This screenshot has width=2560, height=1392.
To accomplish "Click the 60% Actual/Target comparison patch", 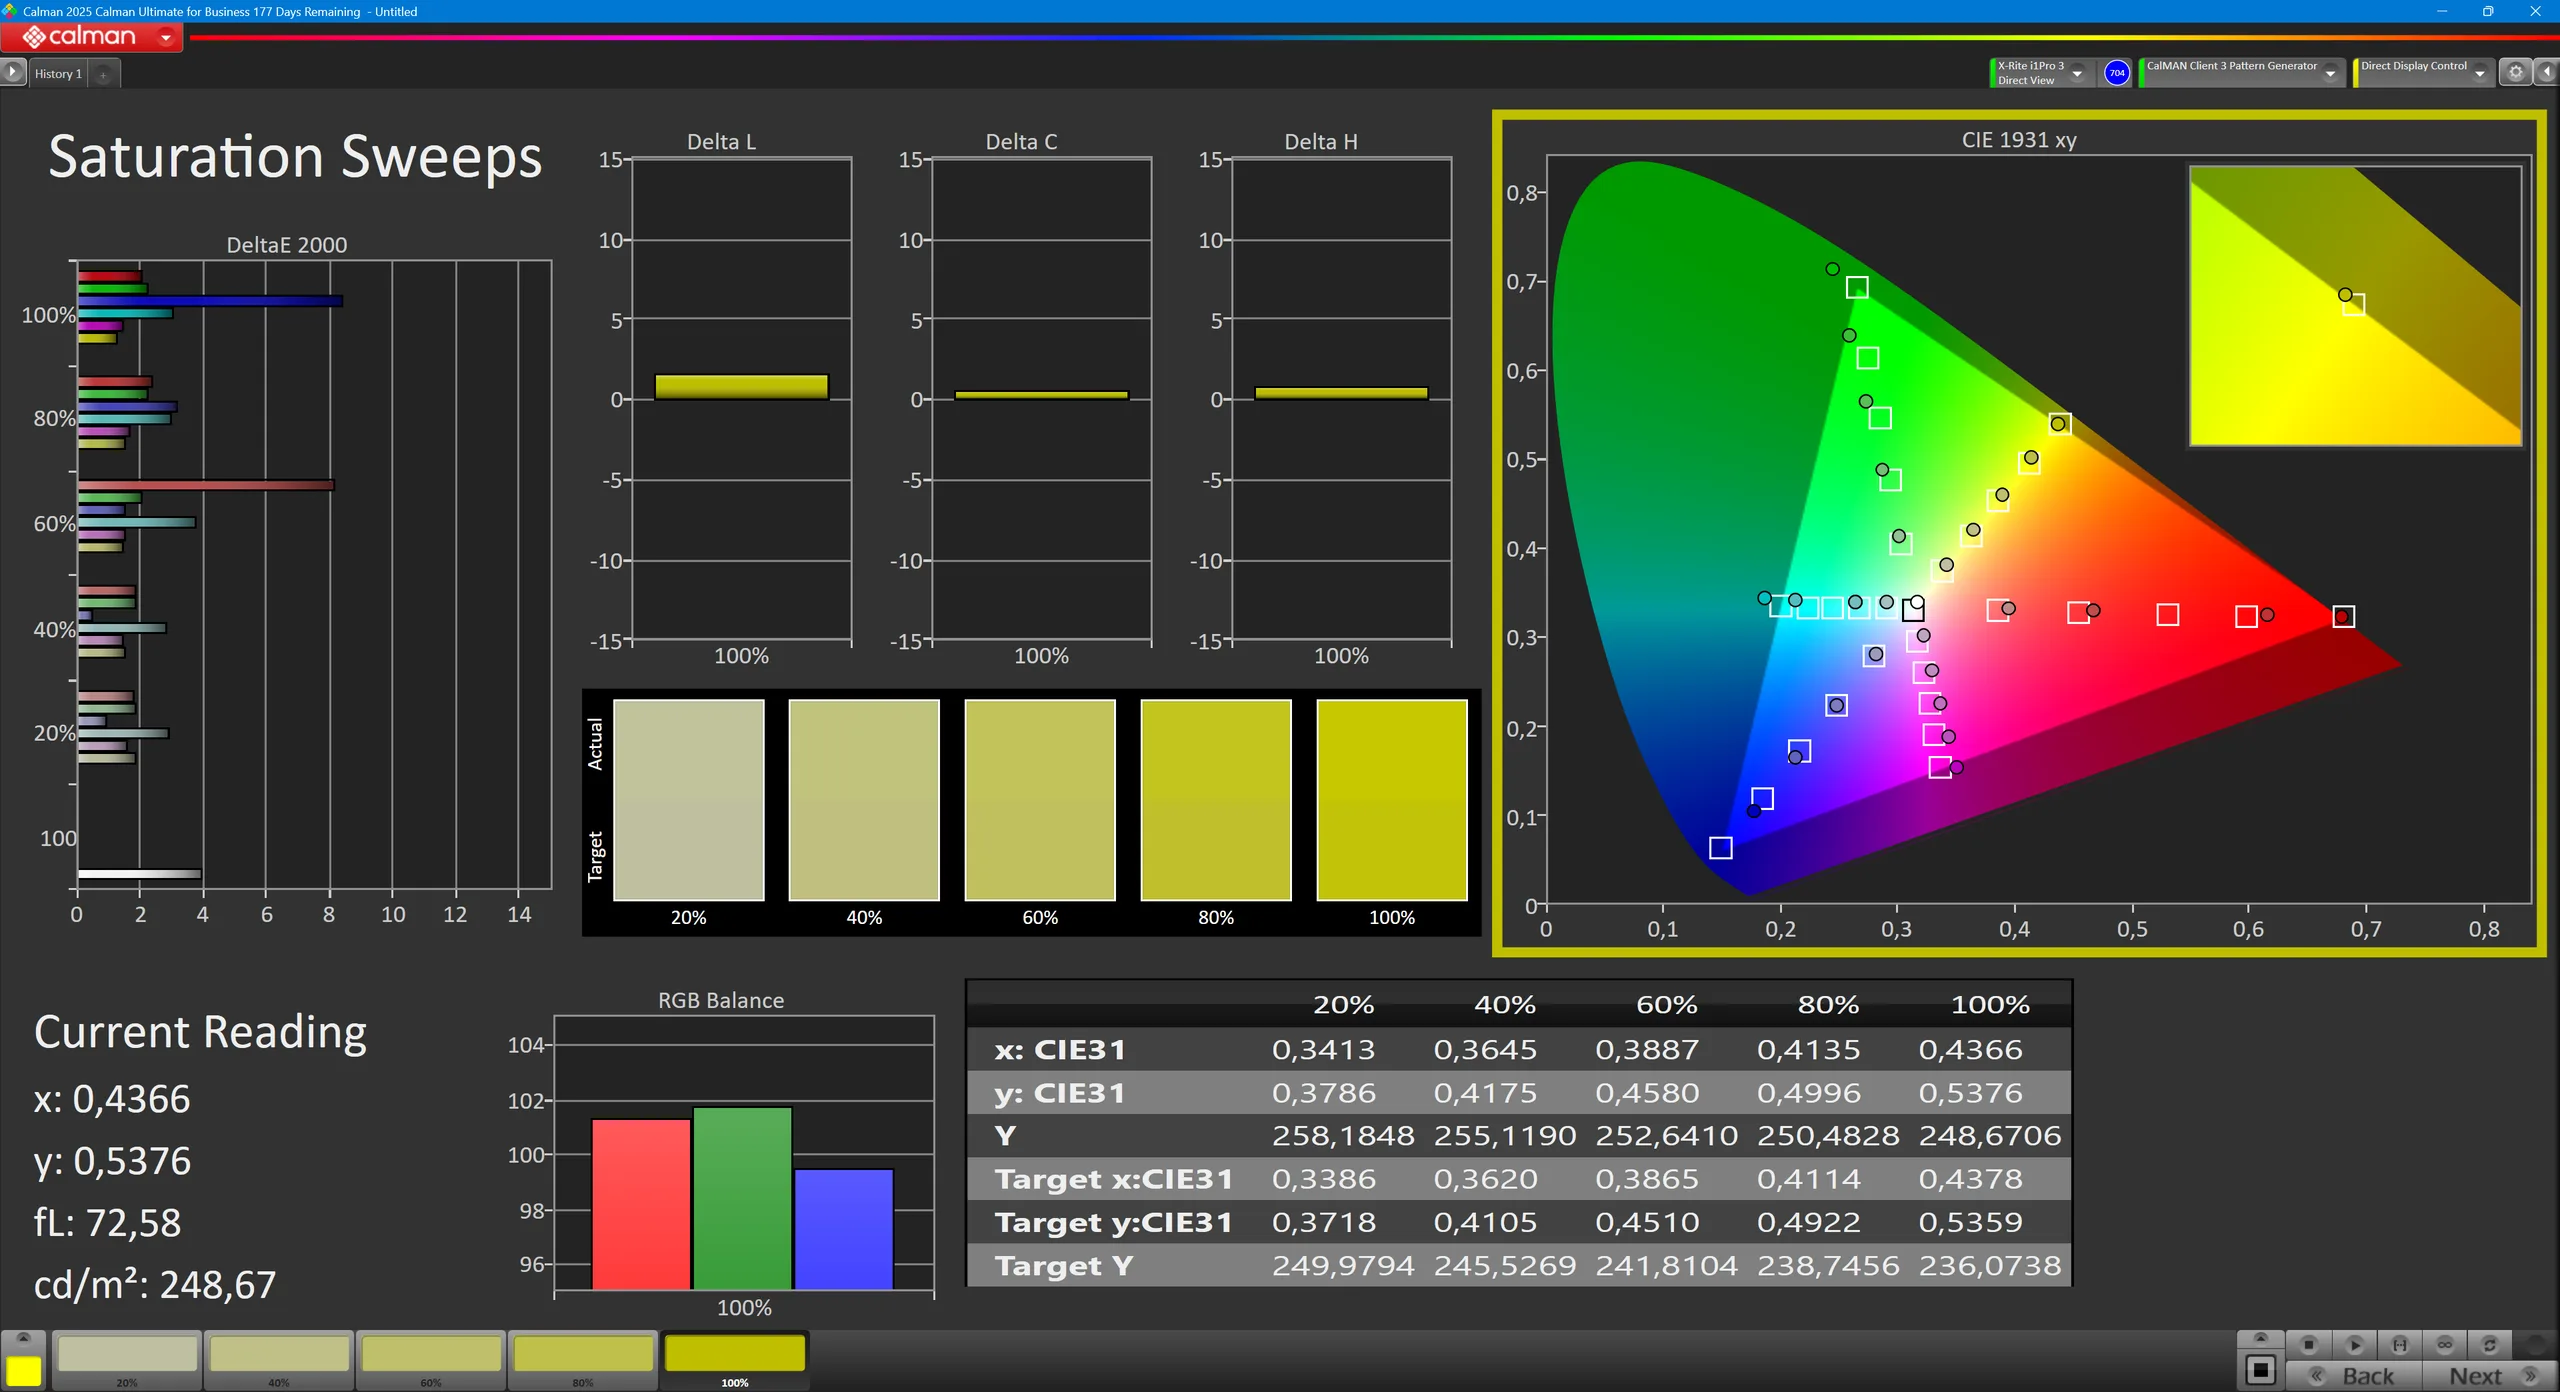I will pyautogui.click(x=1040, y=800).
